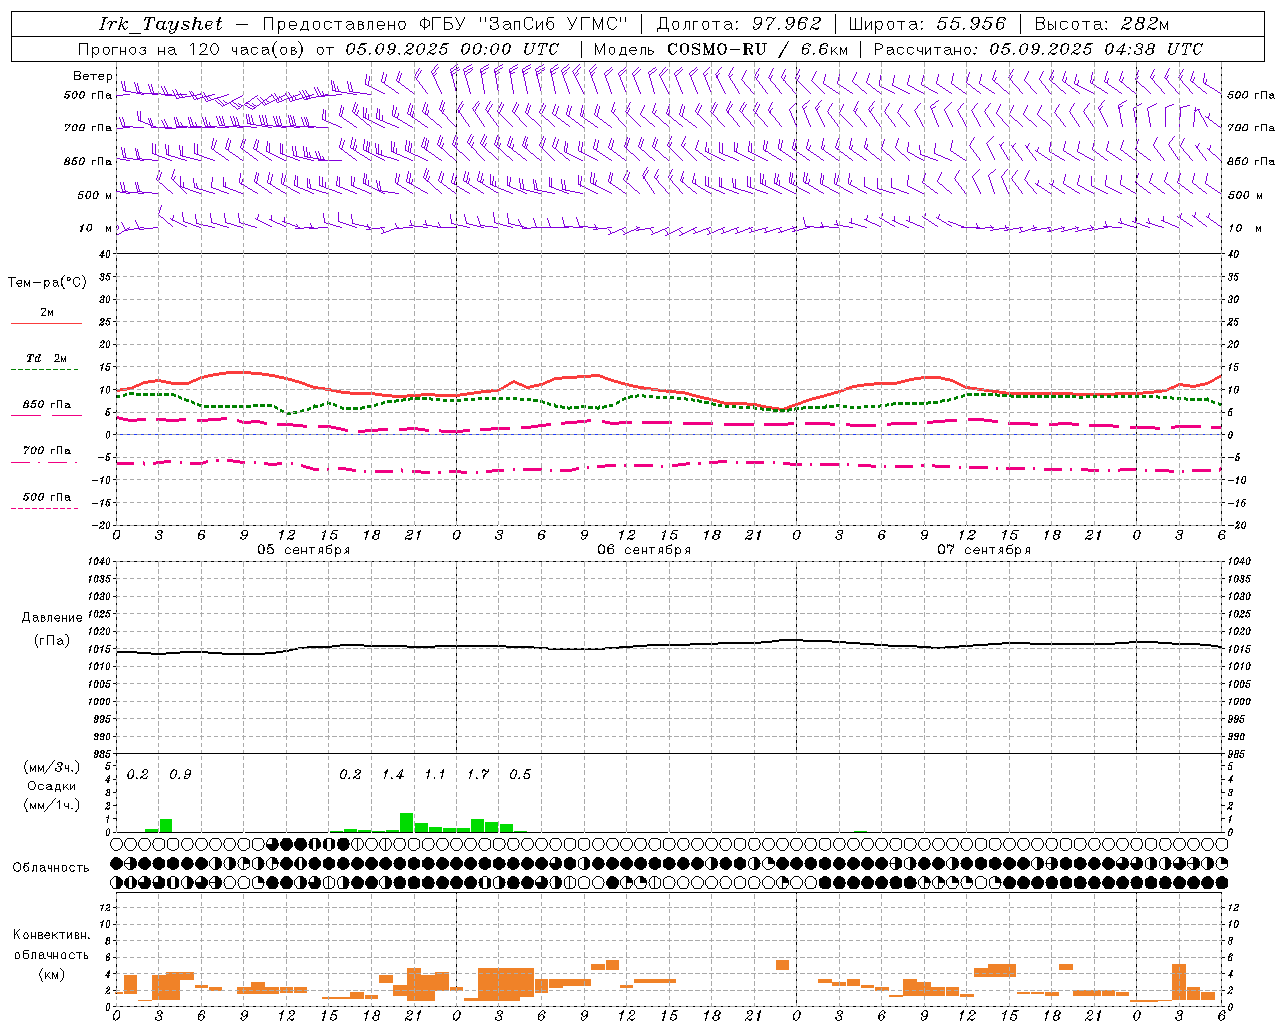The width and height of the screenshot is (1280, 1024).
Task: Click the black pressure curve
Action: point(670,645)
